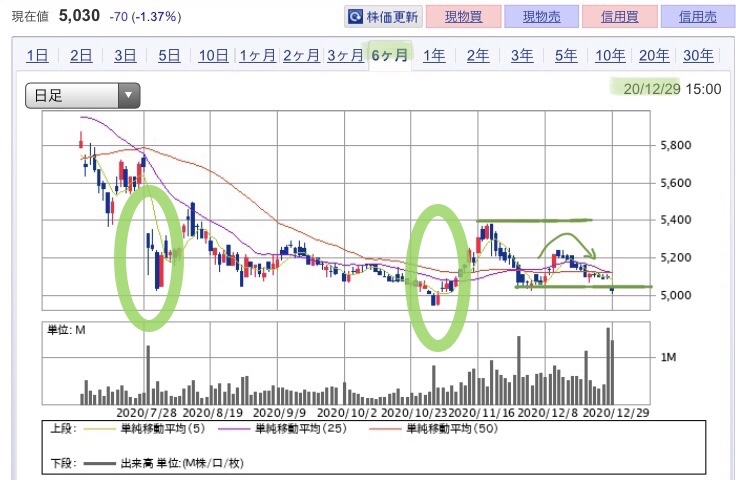749x480 pixels.
Task: Select the 1ヶ月 period tab
Action: pyautogui.click(x=257, y=55)
